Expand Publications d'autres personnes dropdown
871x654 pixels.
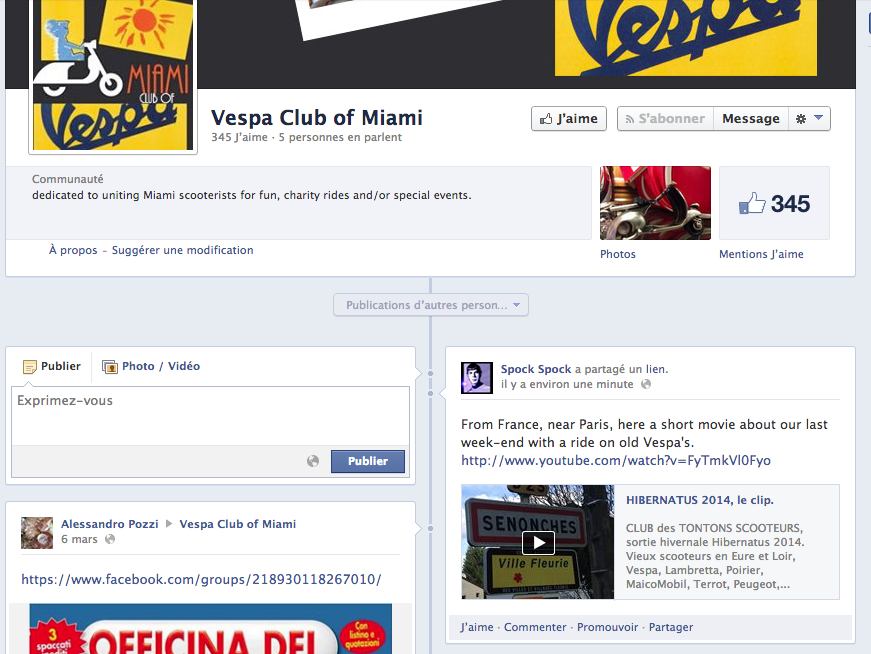coord(431,305)
